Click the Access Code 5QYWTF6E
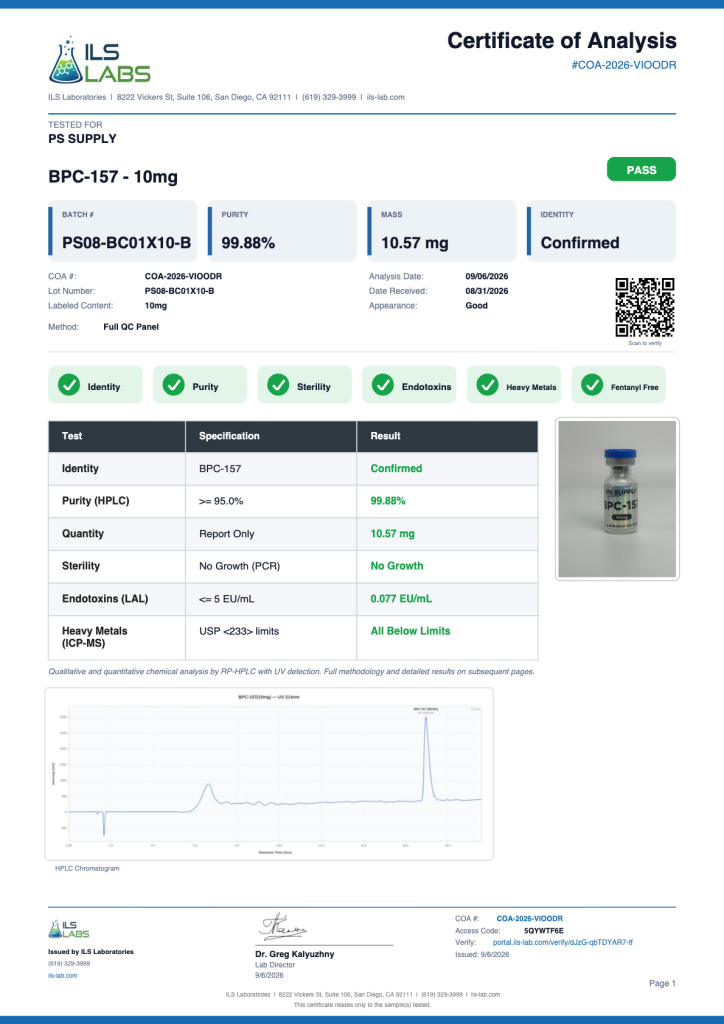Viewport: 724px width, 1024px height. 544,931
